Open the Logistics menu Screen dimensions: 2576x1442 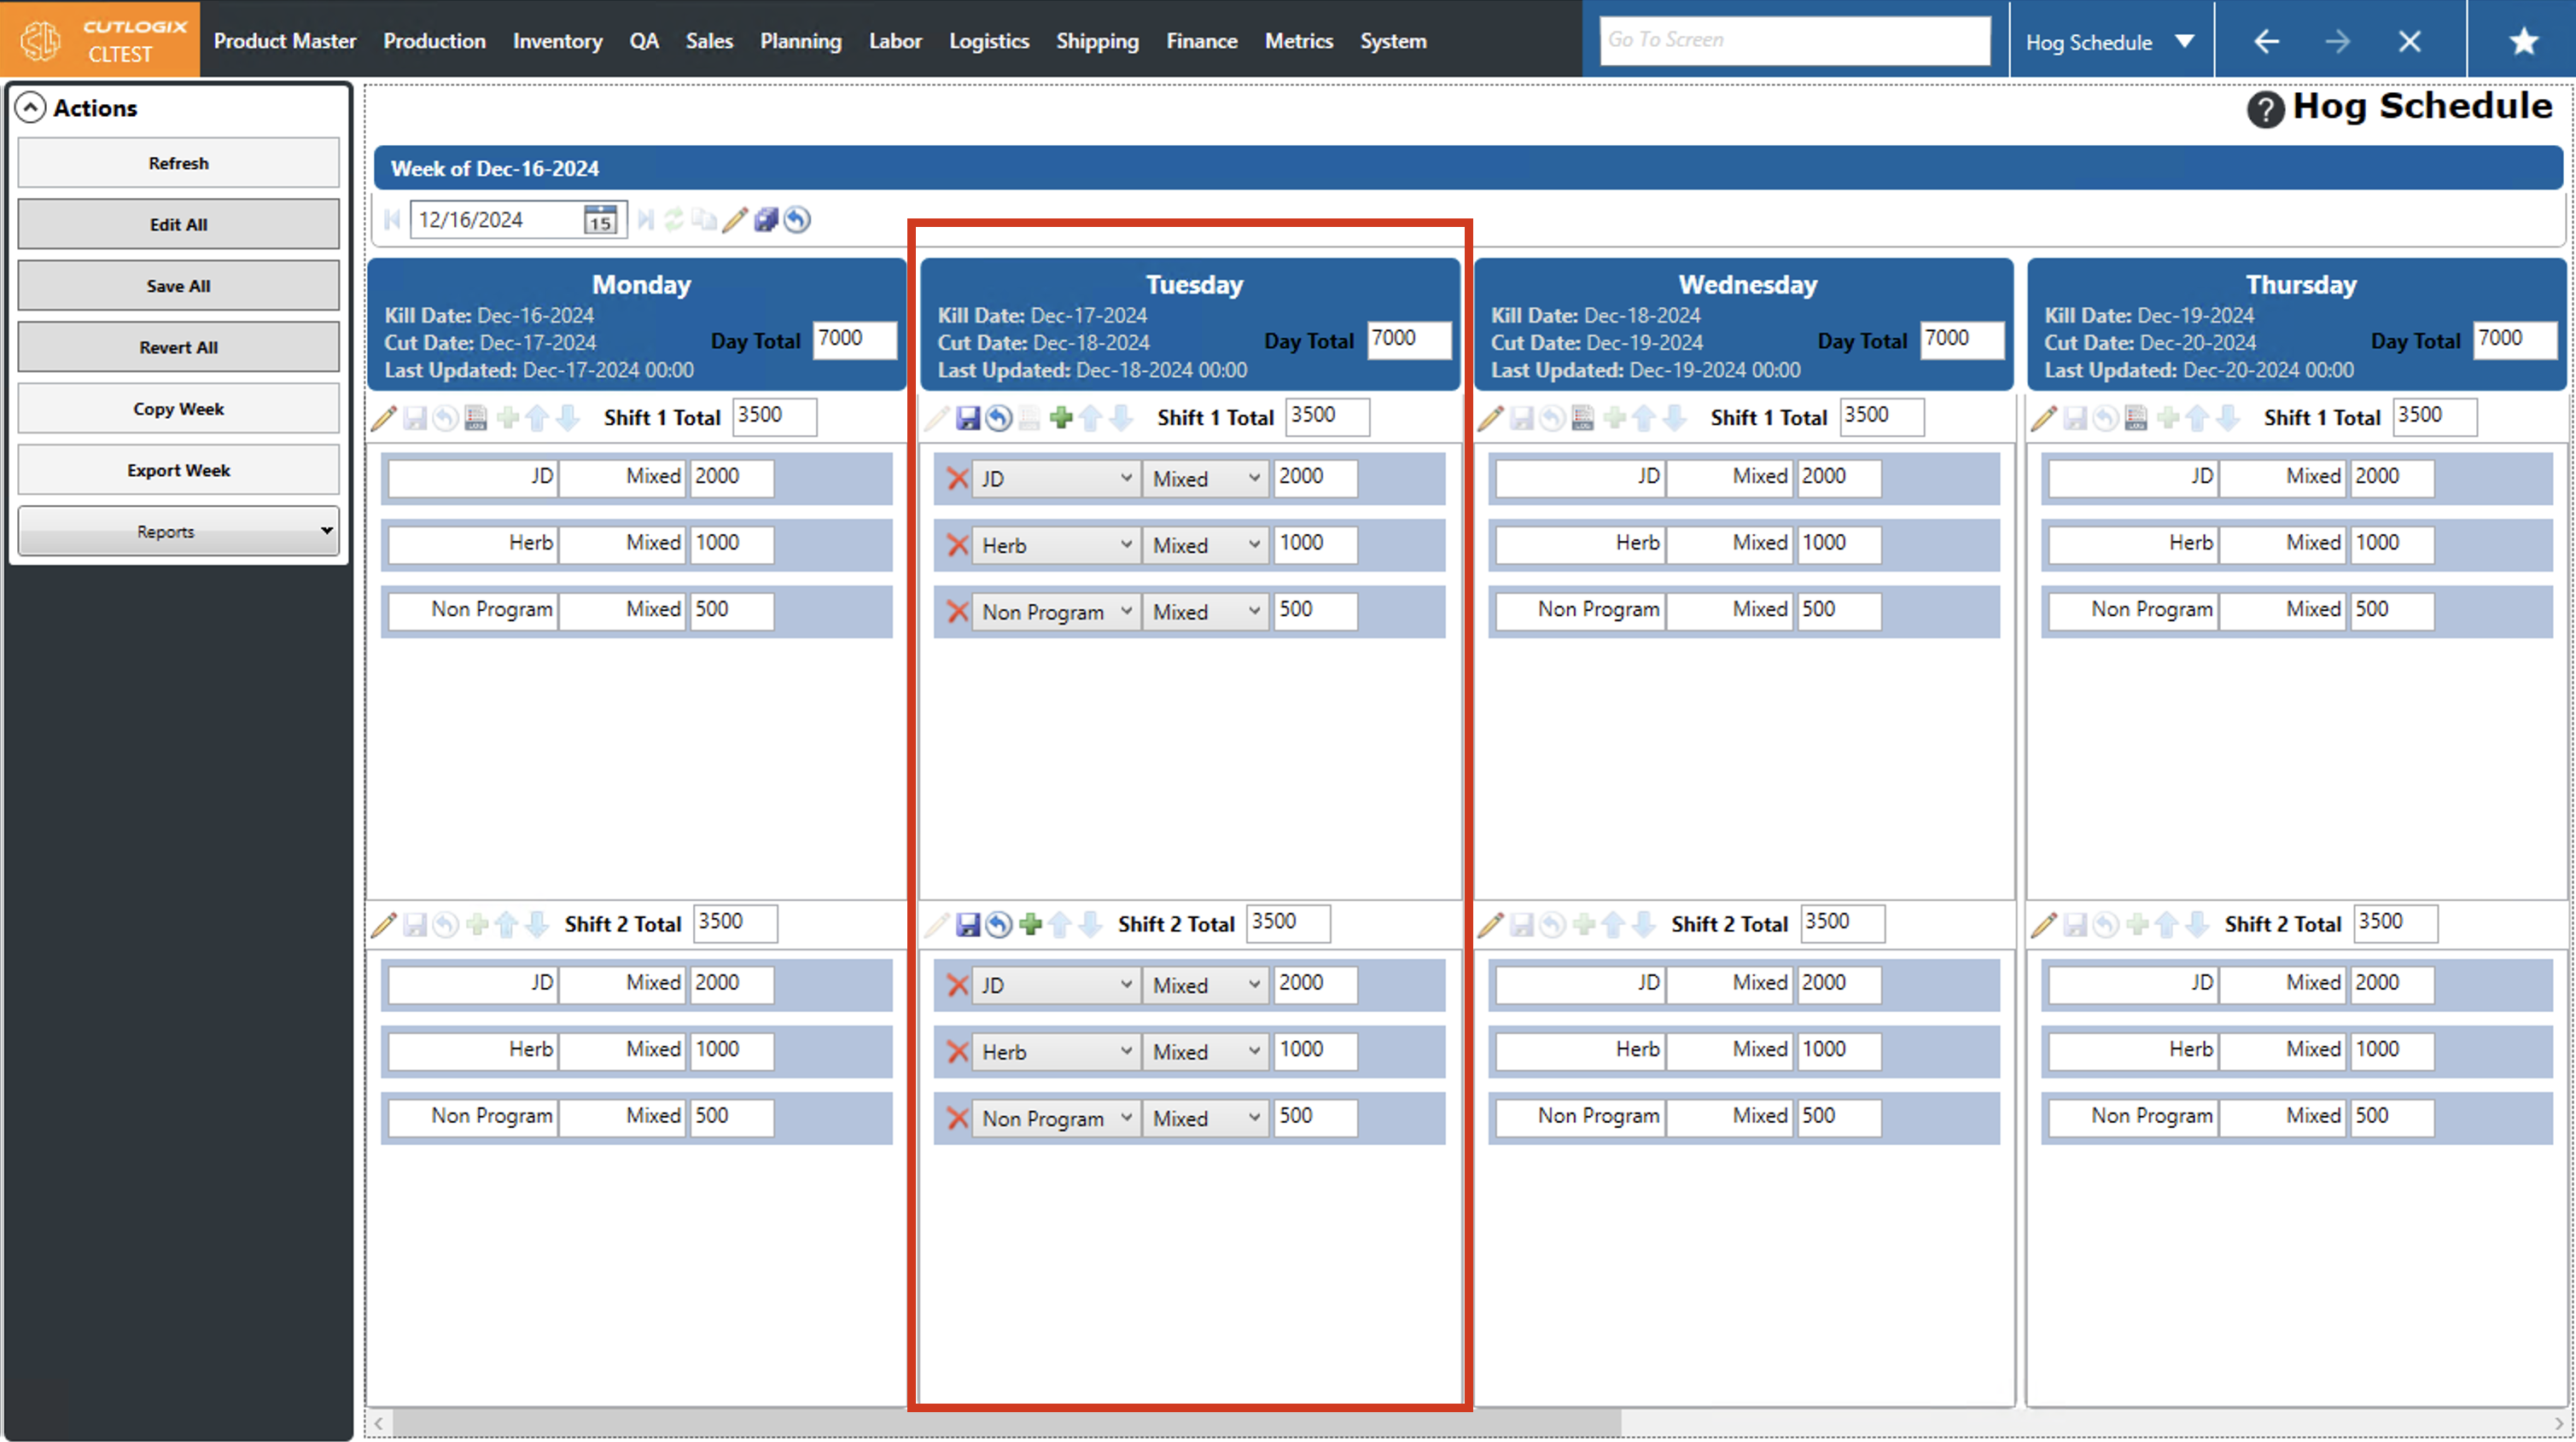988,41
